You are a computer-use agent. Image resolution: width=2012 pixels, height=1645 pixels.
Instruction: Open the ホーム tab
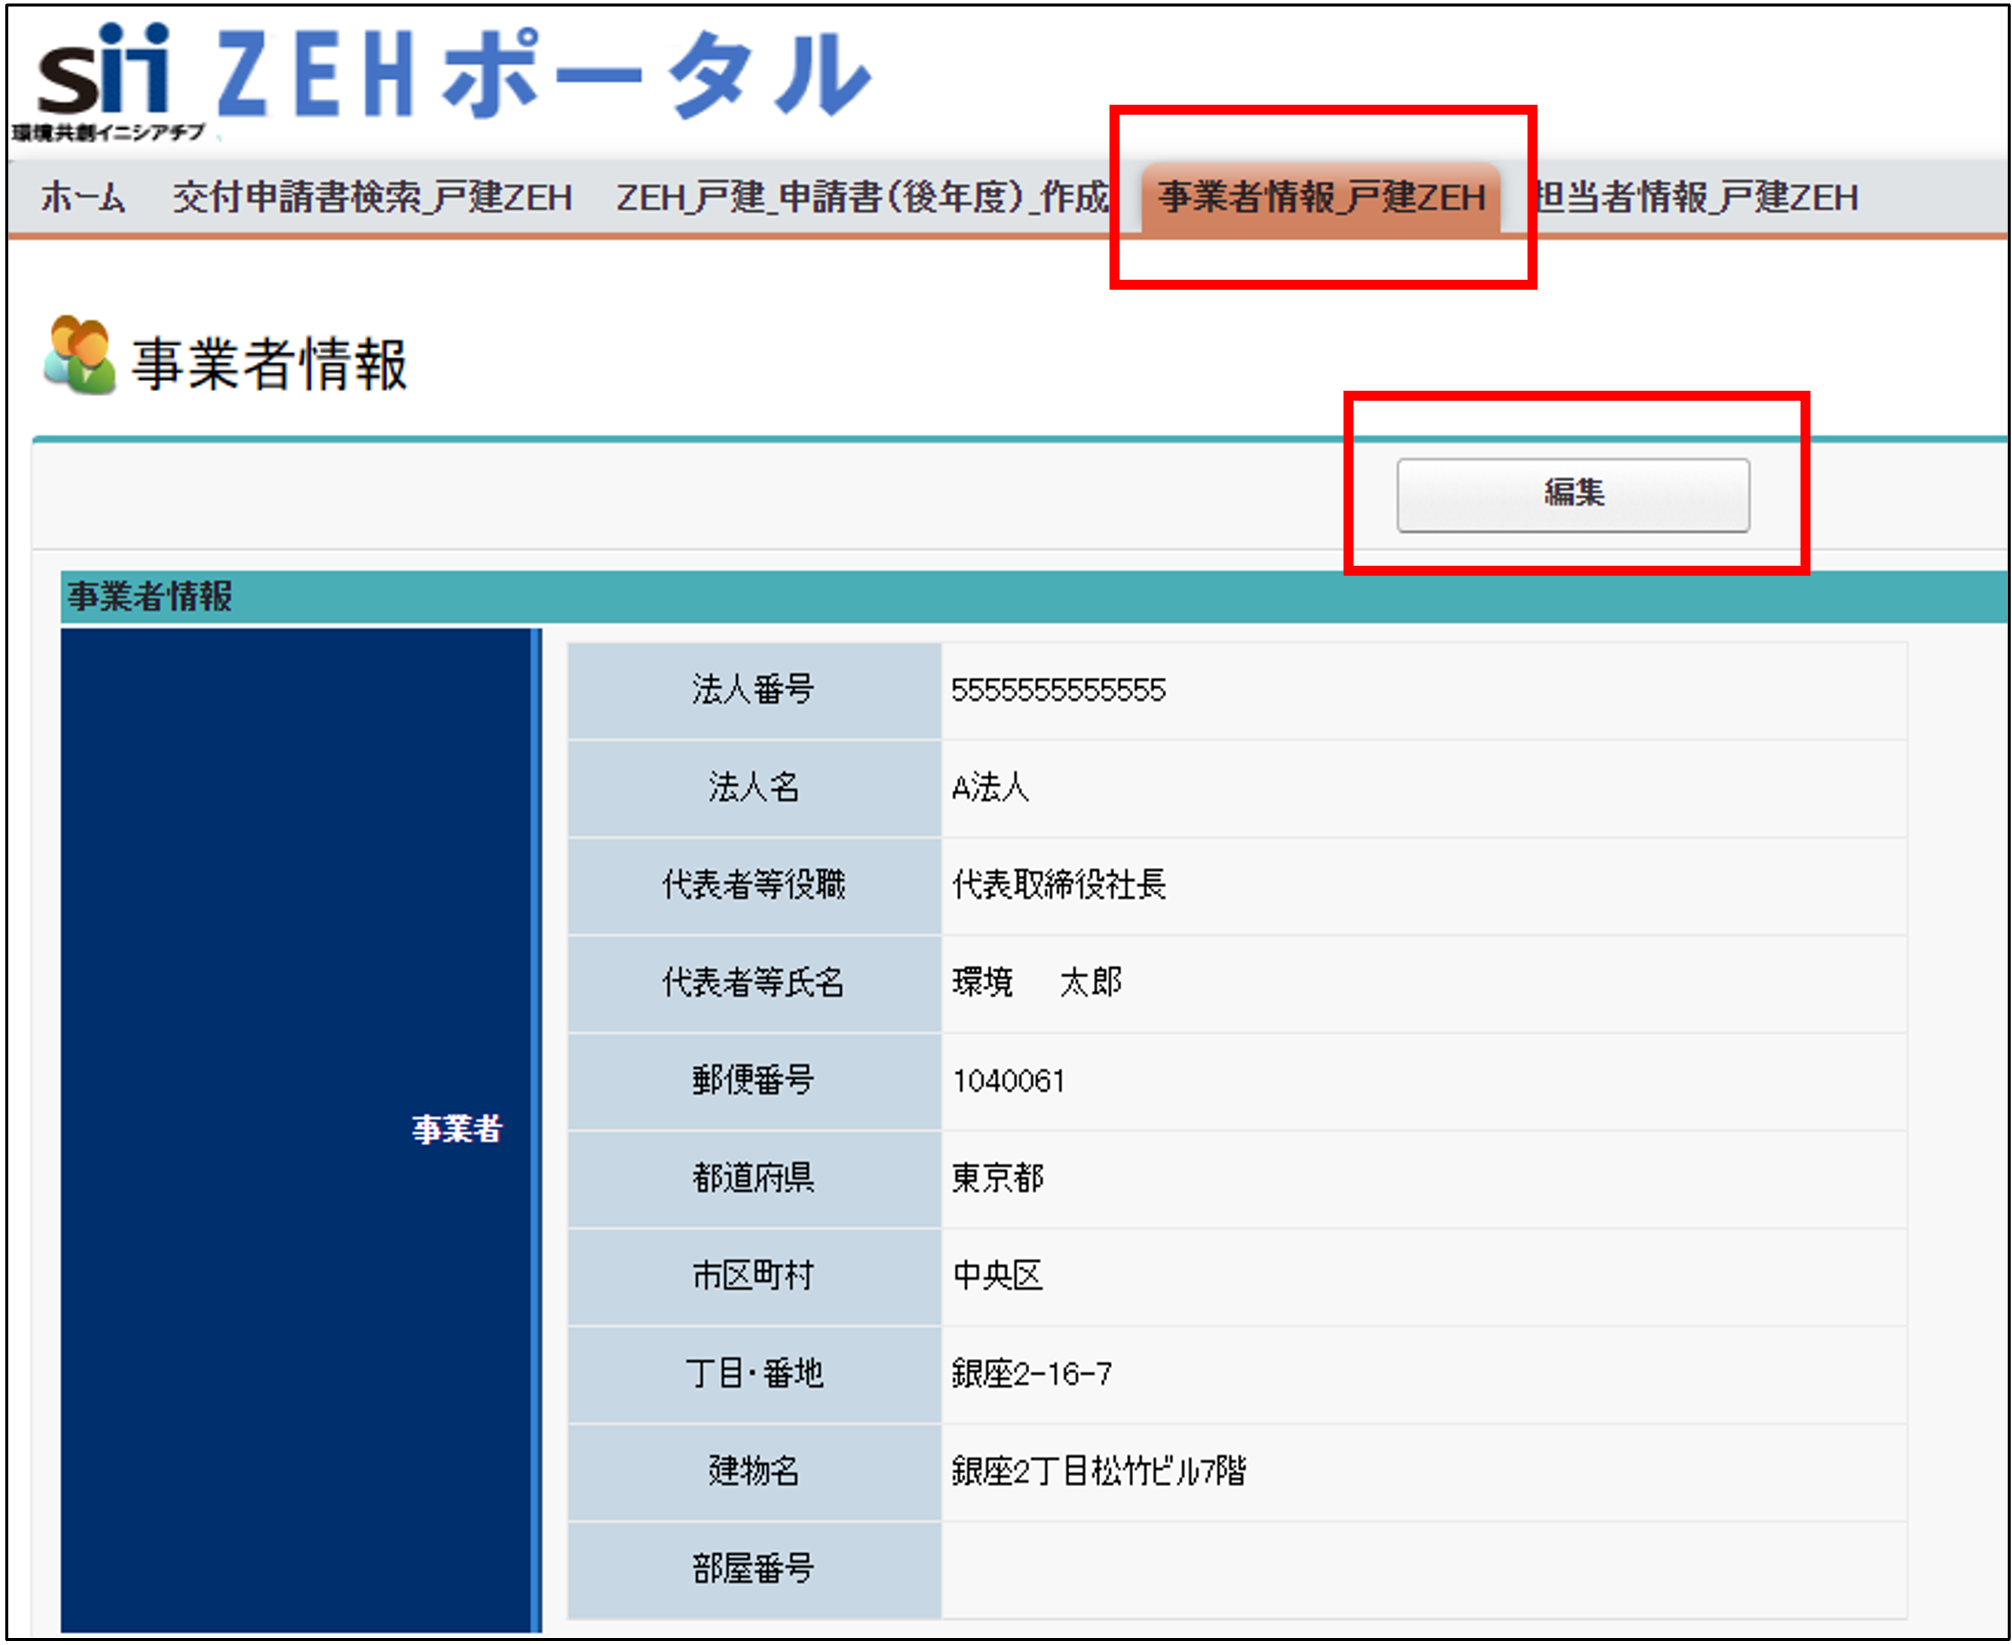(x=83, y=197)
